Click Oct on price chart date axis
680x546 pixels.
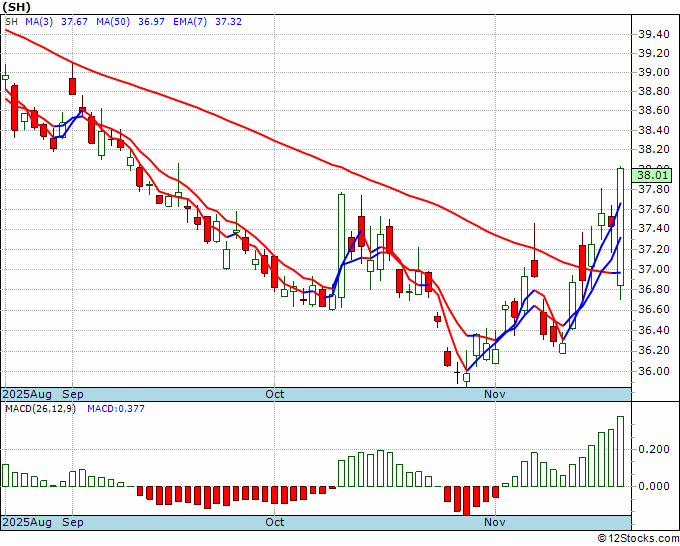click(275, 394)
